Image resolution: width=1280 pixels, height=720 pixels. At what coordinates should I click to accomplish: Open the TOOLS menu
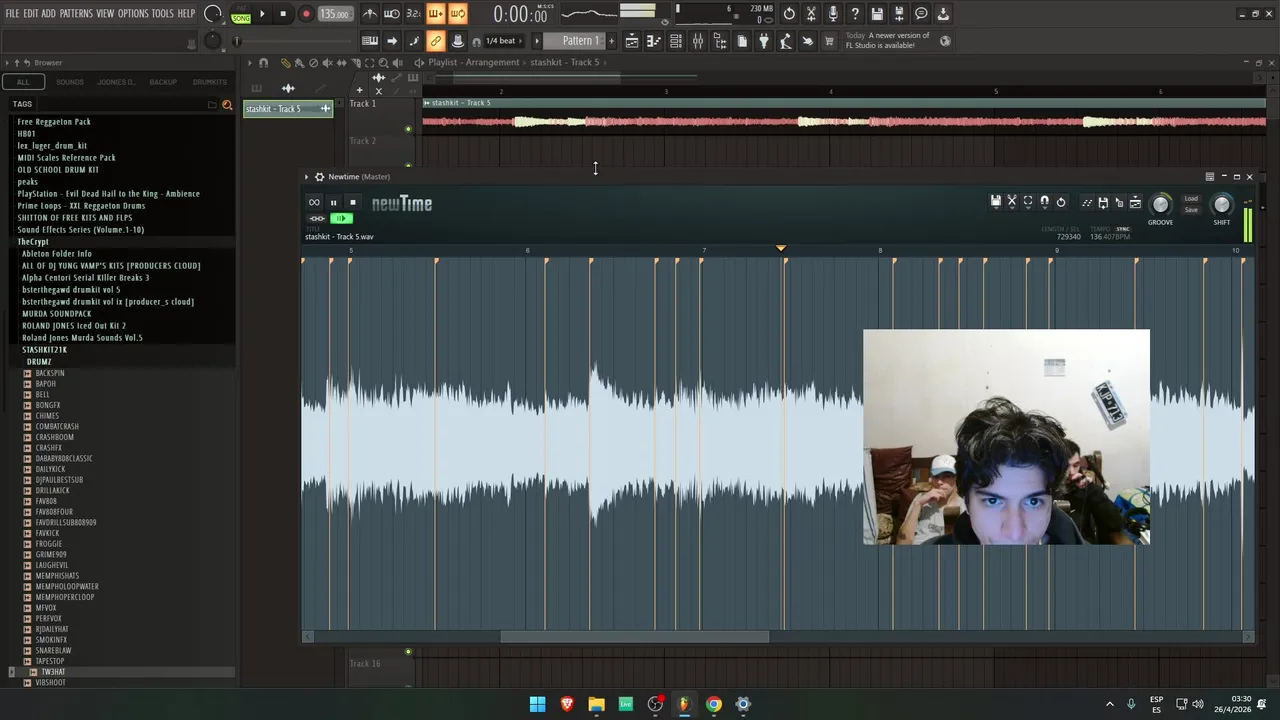coord(163,13)
